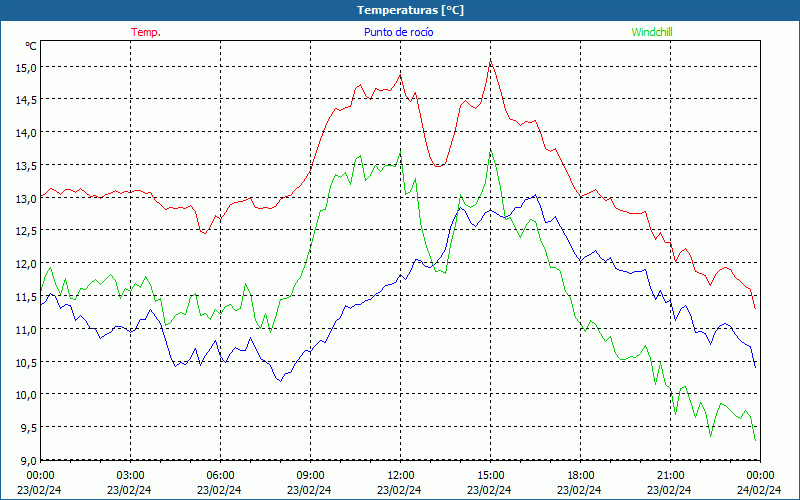Image resolution: width=800 pixels, height=500 pixels.
Task: Select the blue Punto de rocío legend label
Action: pos(398,32)
